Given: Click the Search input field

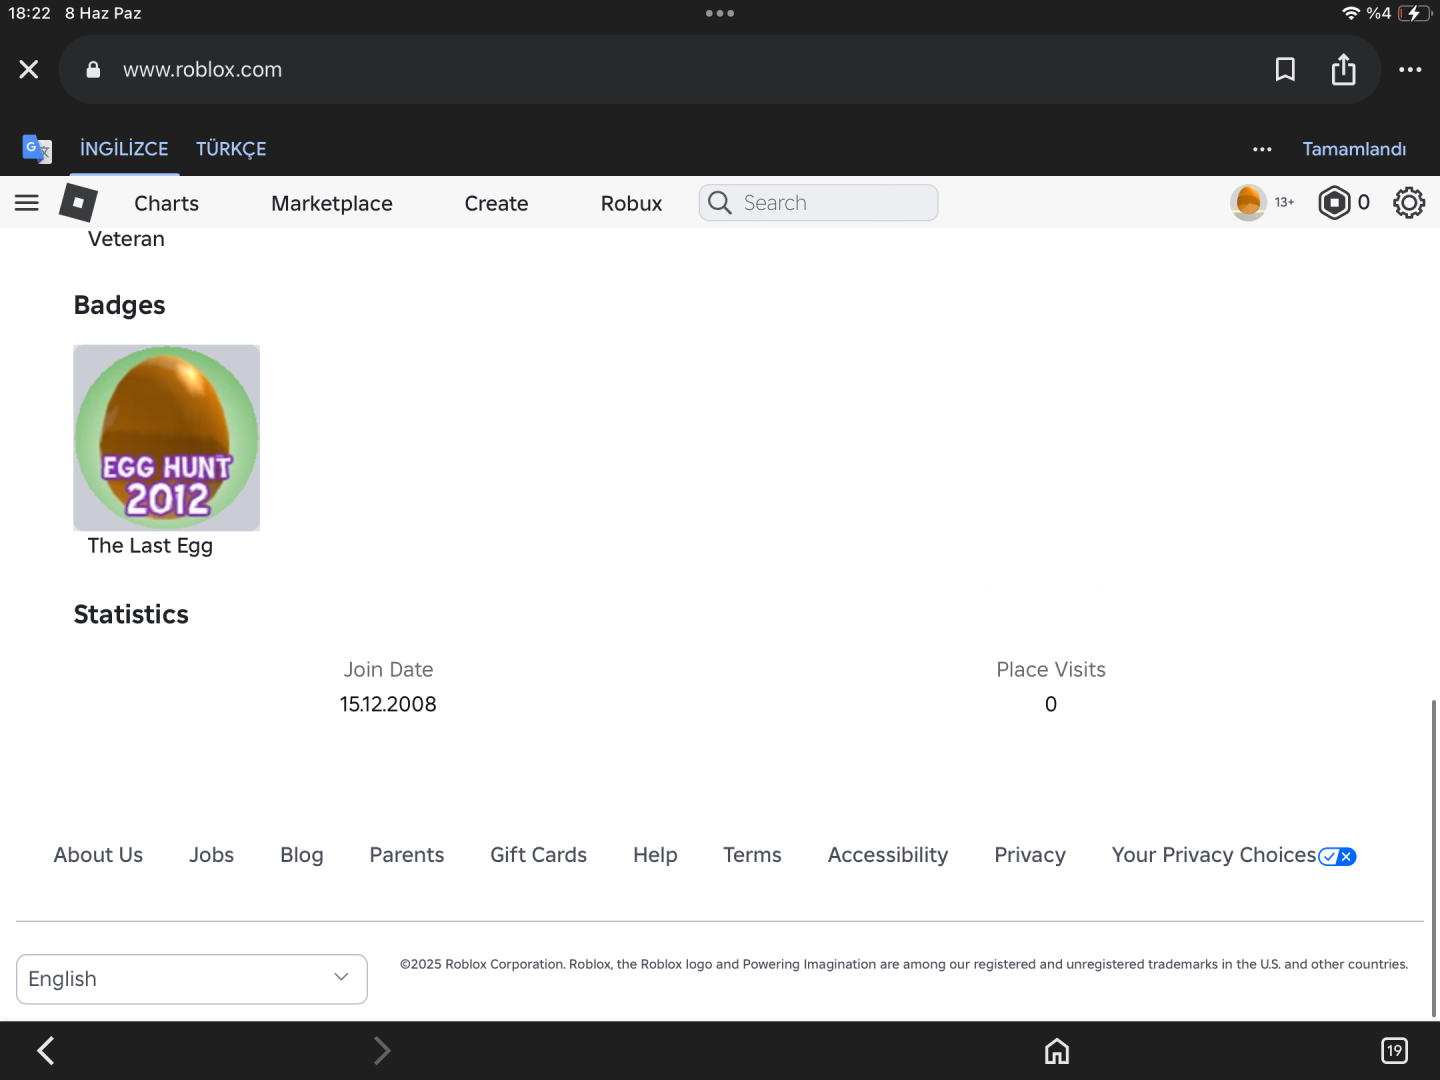Looking at the screenshot, I should point(819,203).
